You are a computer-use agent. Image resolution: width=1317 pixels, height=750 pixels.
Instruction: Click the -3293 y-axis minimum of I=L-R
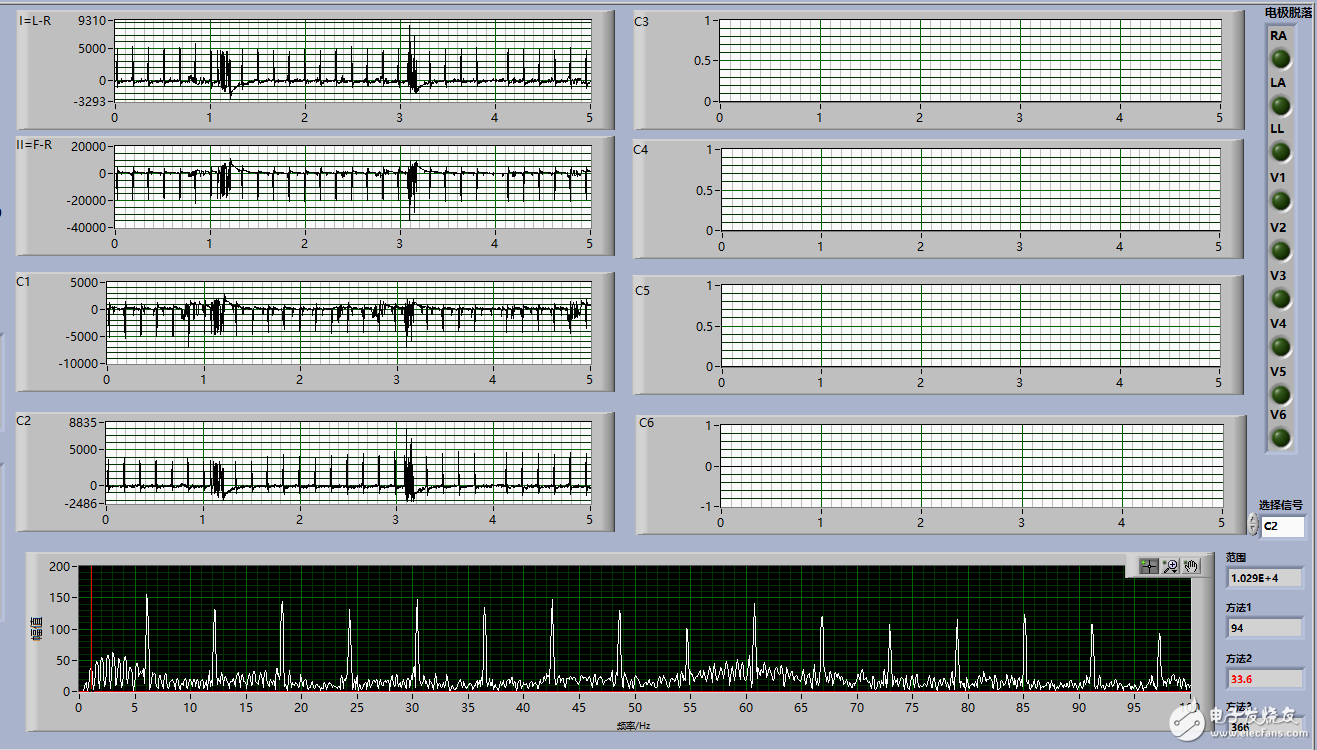[x=90, y=101]
